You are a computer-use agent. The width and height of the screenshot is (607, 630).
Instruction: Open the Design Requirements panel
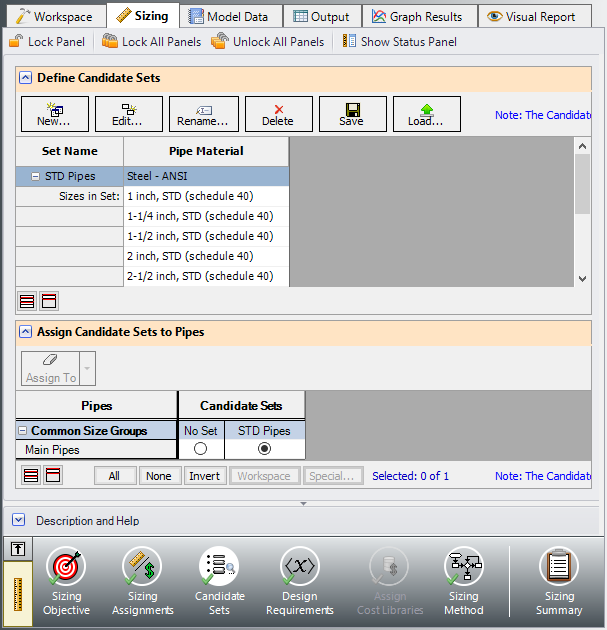coord(300,581)
